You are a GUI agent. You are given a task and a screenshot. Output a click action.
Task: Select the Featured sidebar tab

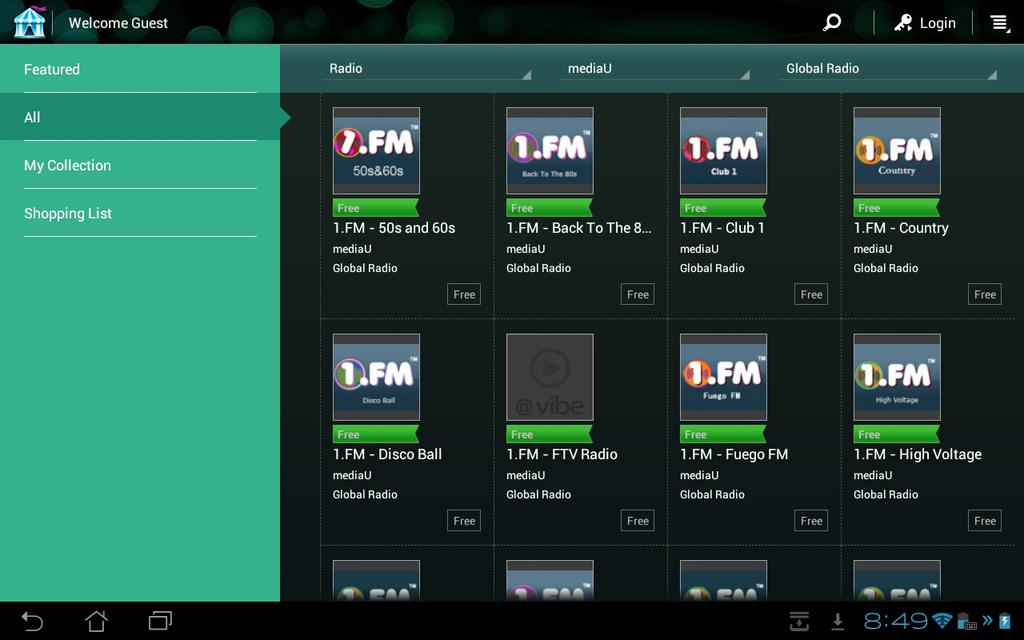click(140, 69)
